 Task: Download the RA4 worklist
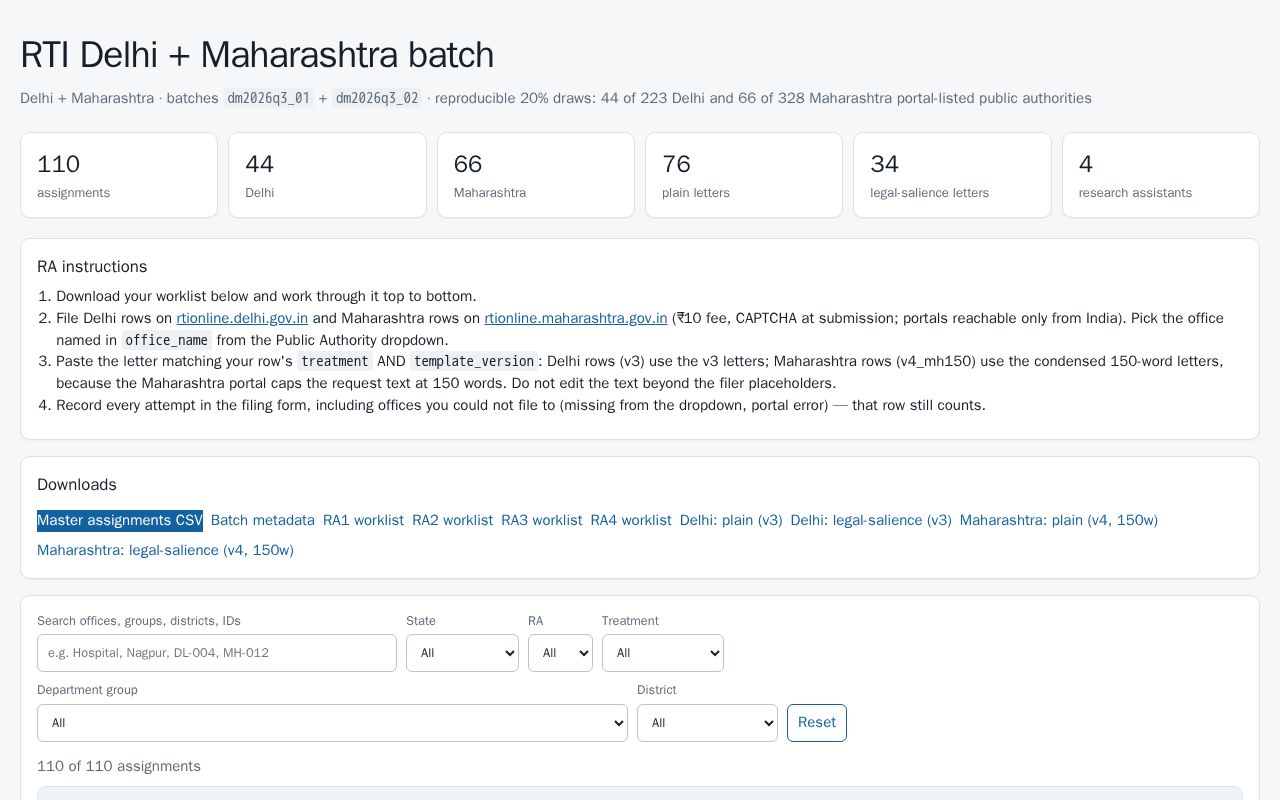click(x=631, y=520)
